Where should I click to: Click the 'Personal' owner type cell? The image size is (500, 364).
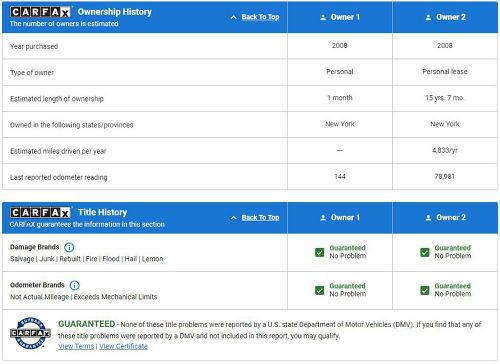[340, 72]
